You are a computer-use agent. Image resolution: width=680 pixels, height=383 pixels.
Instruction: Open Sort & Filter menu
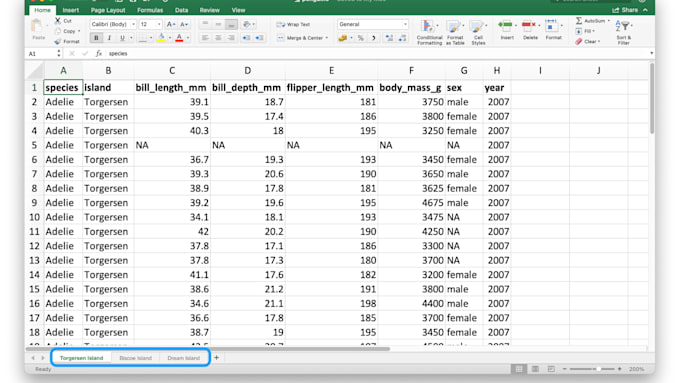624,33
